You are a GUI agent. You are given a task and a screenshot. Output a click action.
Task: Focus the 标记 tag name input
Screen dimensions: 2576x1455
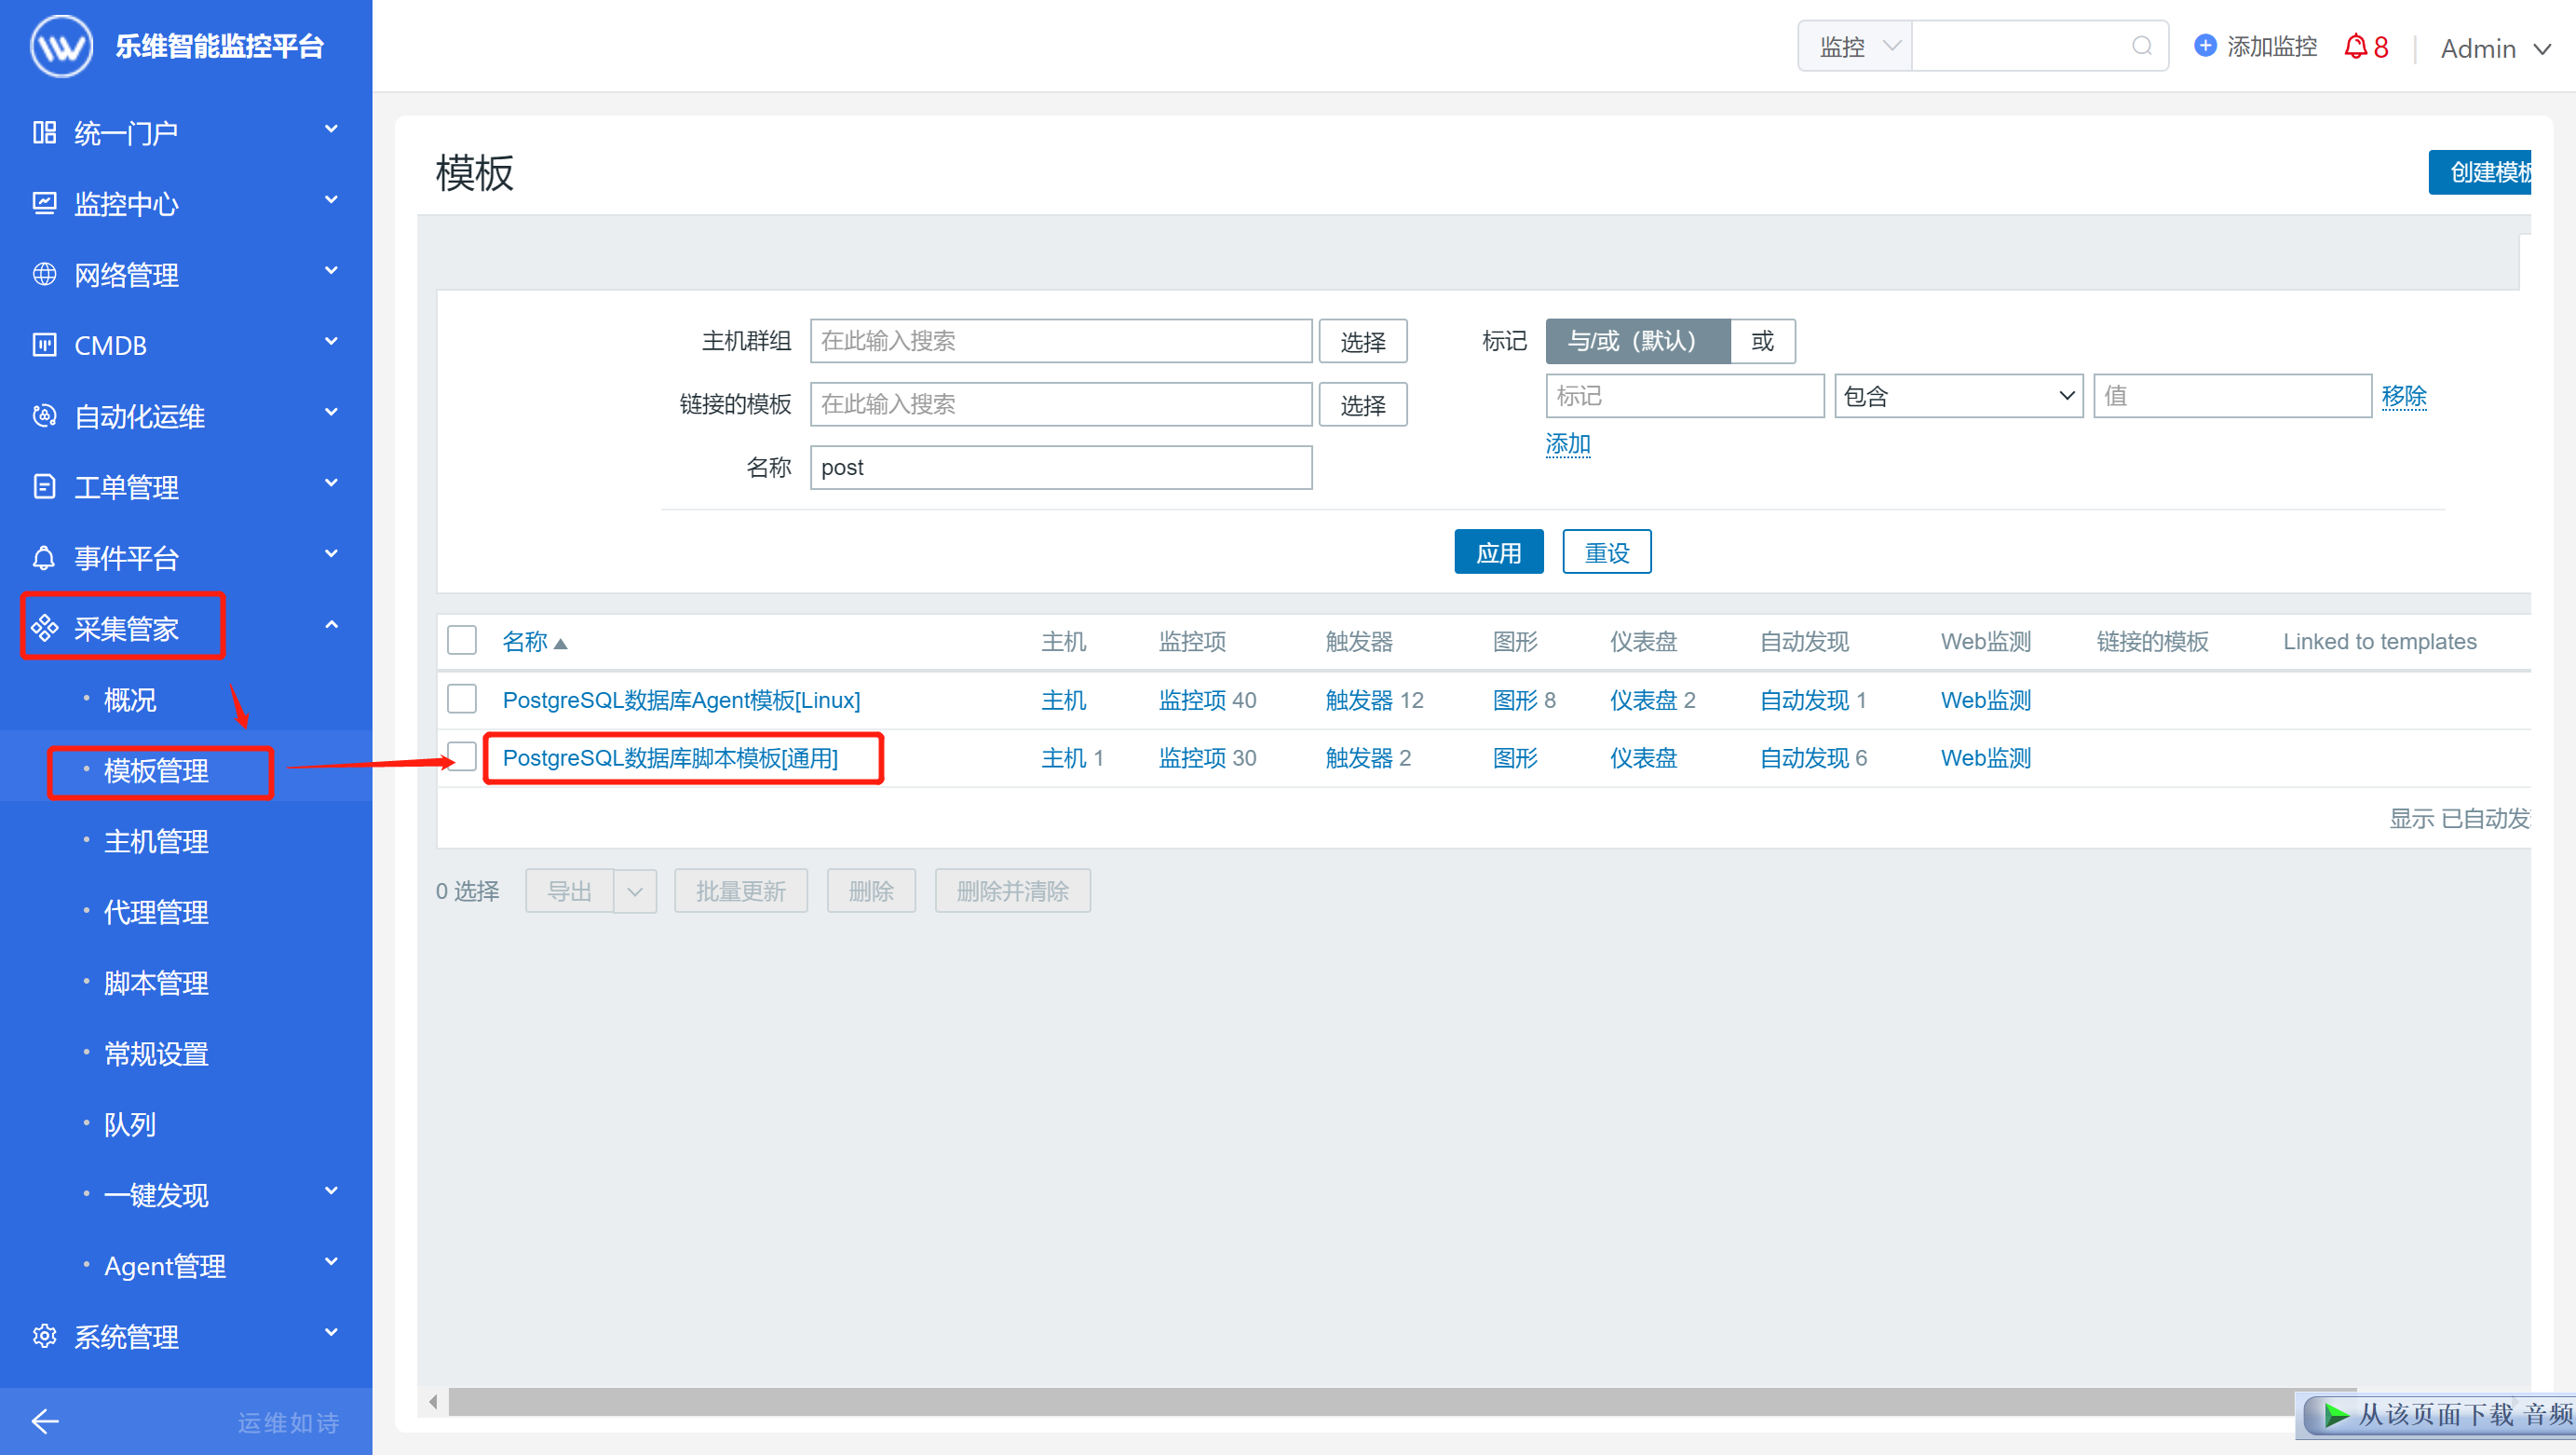point(1684,396)
